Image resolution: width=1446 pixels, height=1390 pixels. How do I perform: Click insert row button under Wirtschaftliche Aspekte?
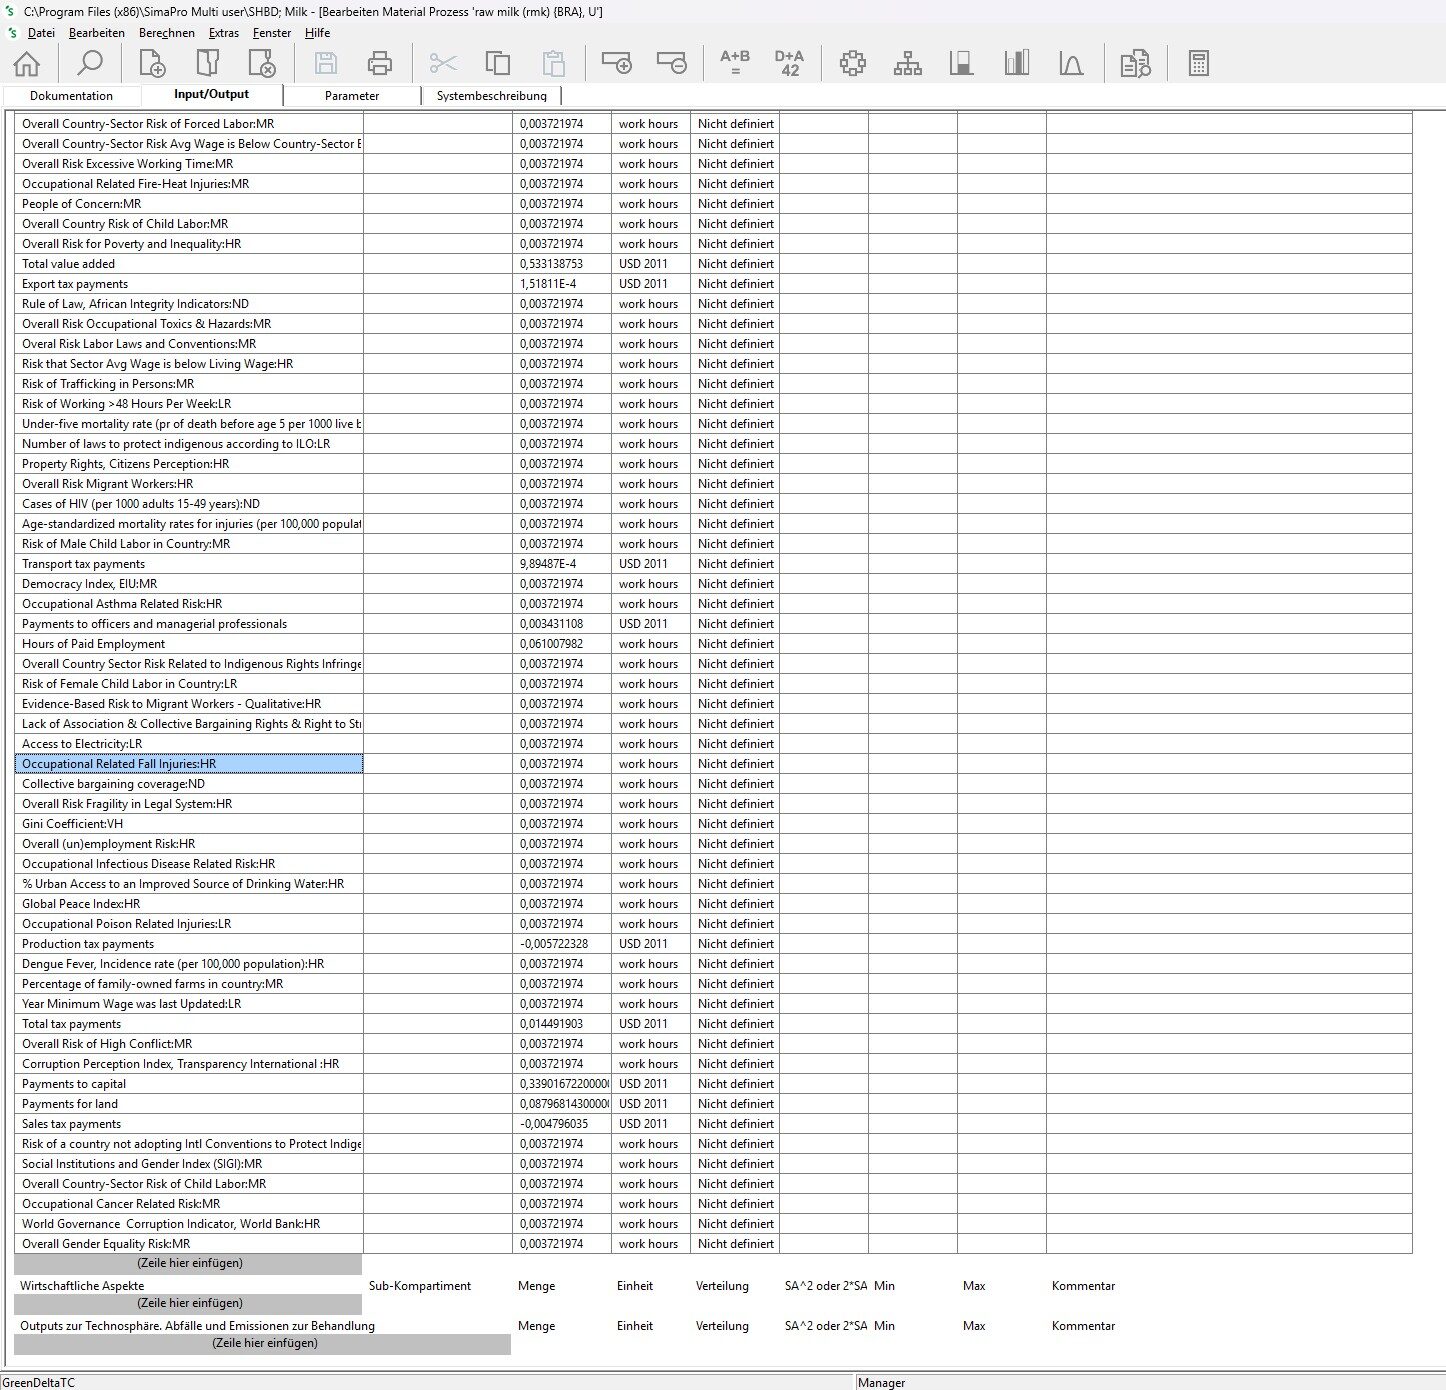[190, 1303]
